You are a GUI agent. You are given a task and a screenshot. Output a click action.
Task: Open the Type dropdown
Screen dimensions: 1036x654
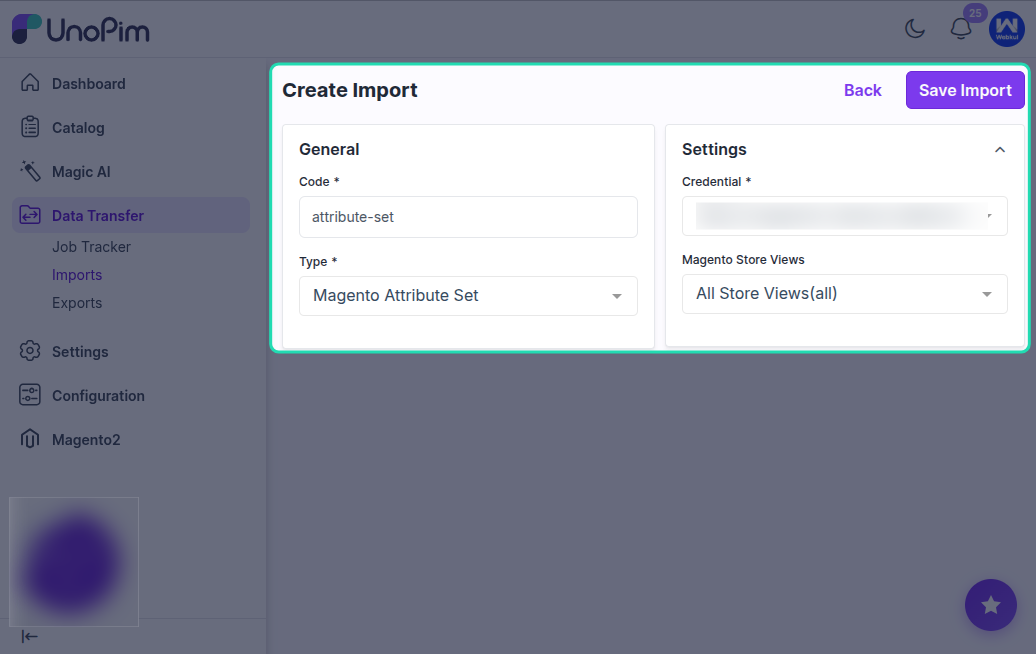point(468,296)
